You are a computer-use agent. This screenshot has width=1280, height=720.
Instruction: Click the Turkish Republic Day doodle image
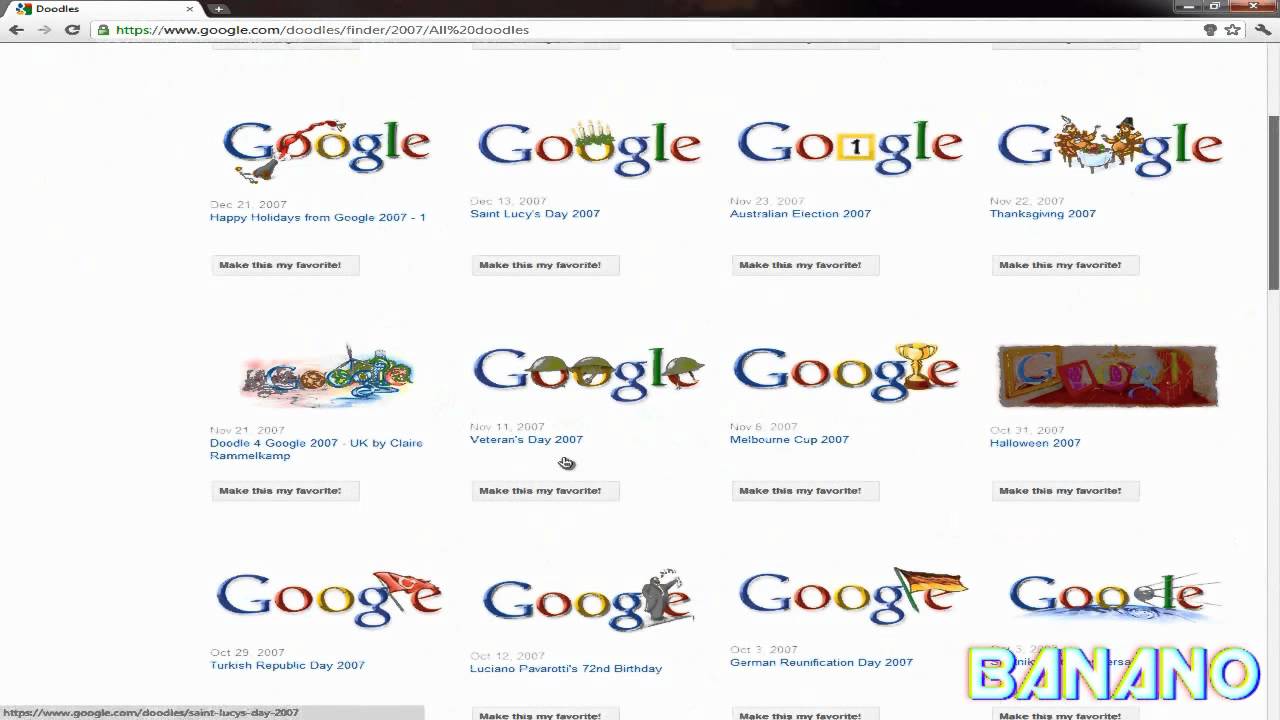(329, 599)
